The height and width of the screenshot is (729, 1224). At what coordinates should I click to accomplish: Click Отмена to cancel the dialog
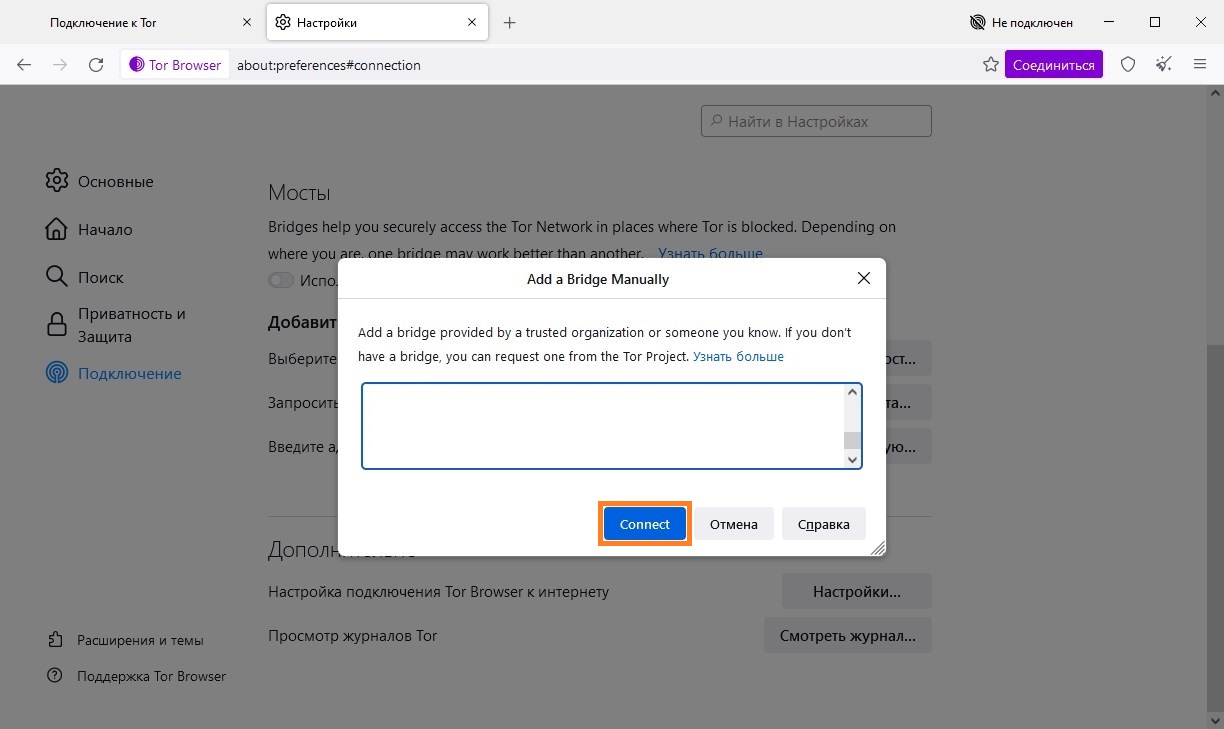734,524
